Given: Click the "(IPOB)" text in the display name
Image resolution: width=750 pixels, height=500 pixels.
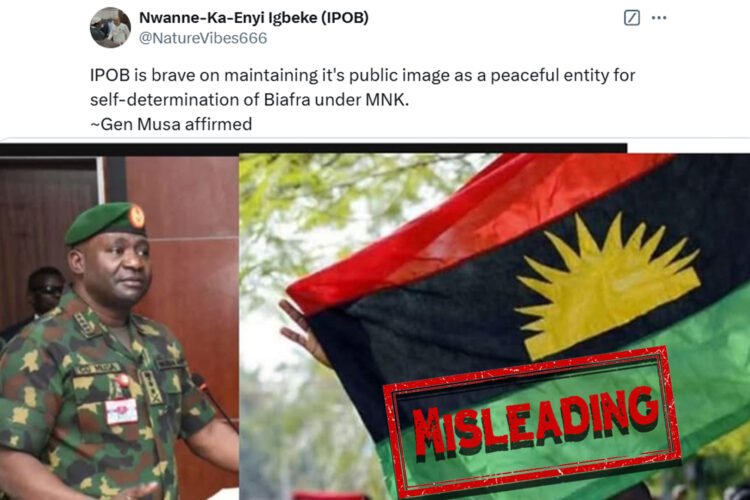Looking at the screenshot, I should [344, 18].
